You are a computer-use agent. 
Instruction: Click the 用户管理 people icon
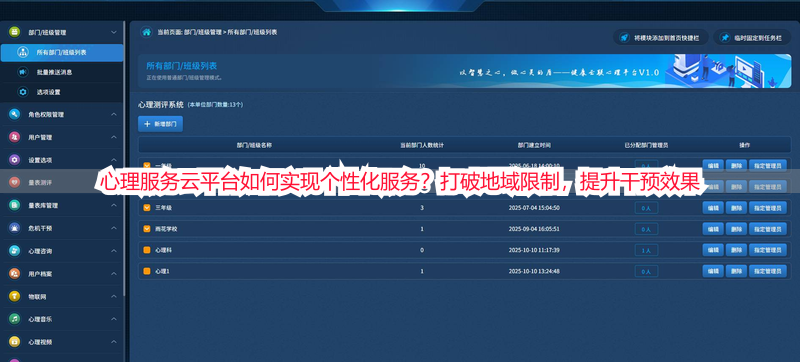click(14, 137)
